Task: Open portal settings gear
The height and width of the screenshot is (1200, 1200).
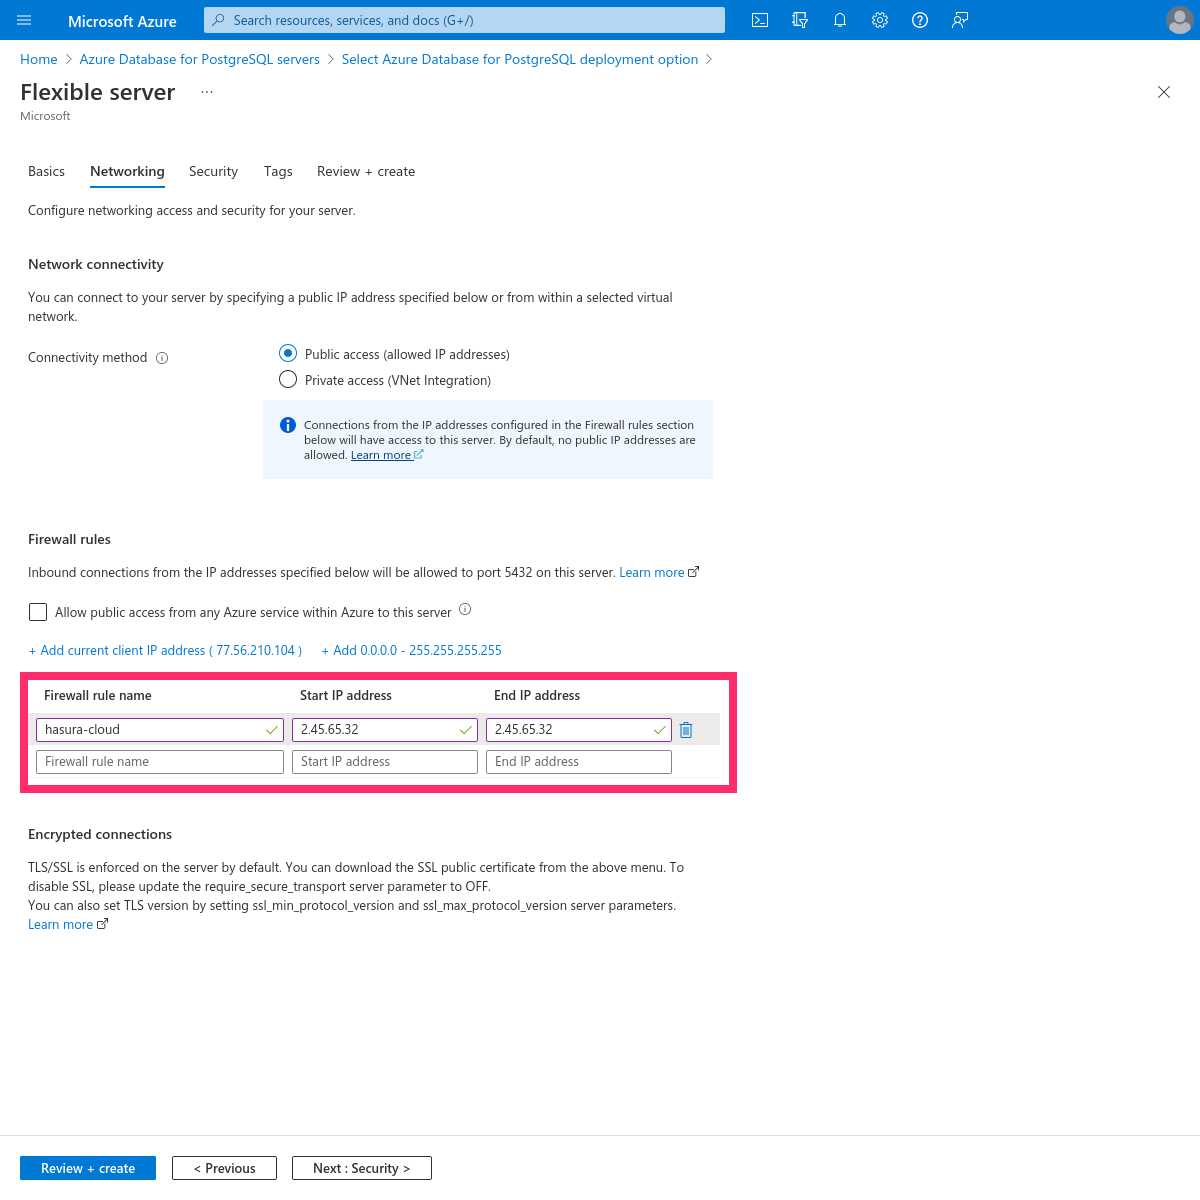Action: (x=880, y=20)
